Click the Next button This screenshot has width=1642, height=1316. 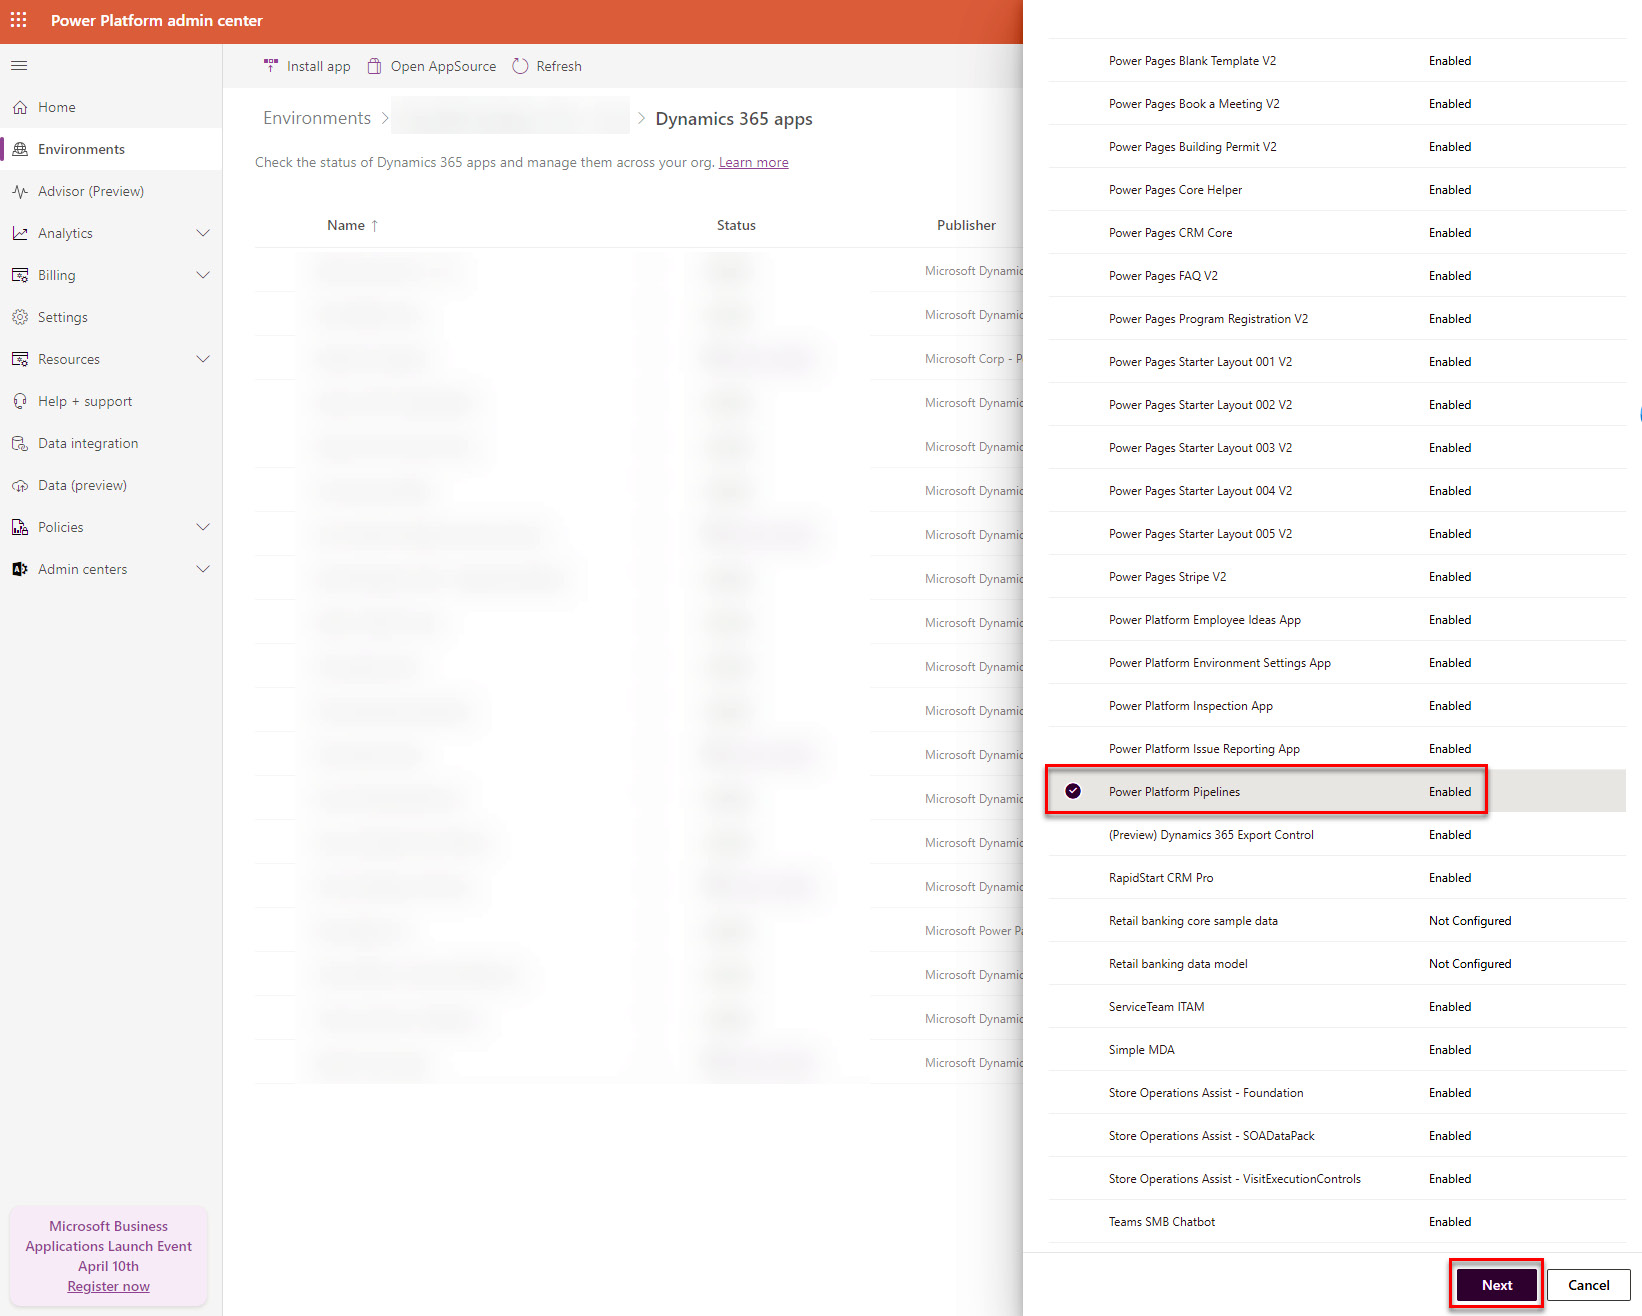coord(1496,1285)
